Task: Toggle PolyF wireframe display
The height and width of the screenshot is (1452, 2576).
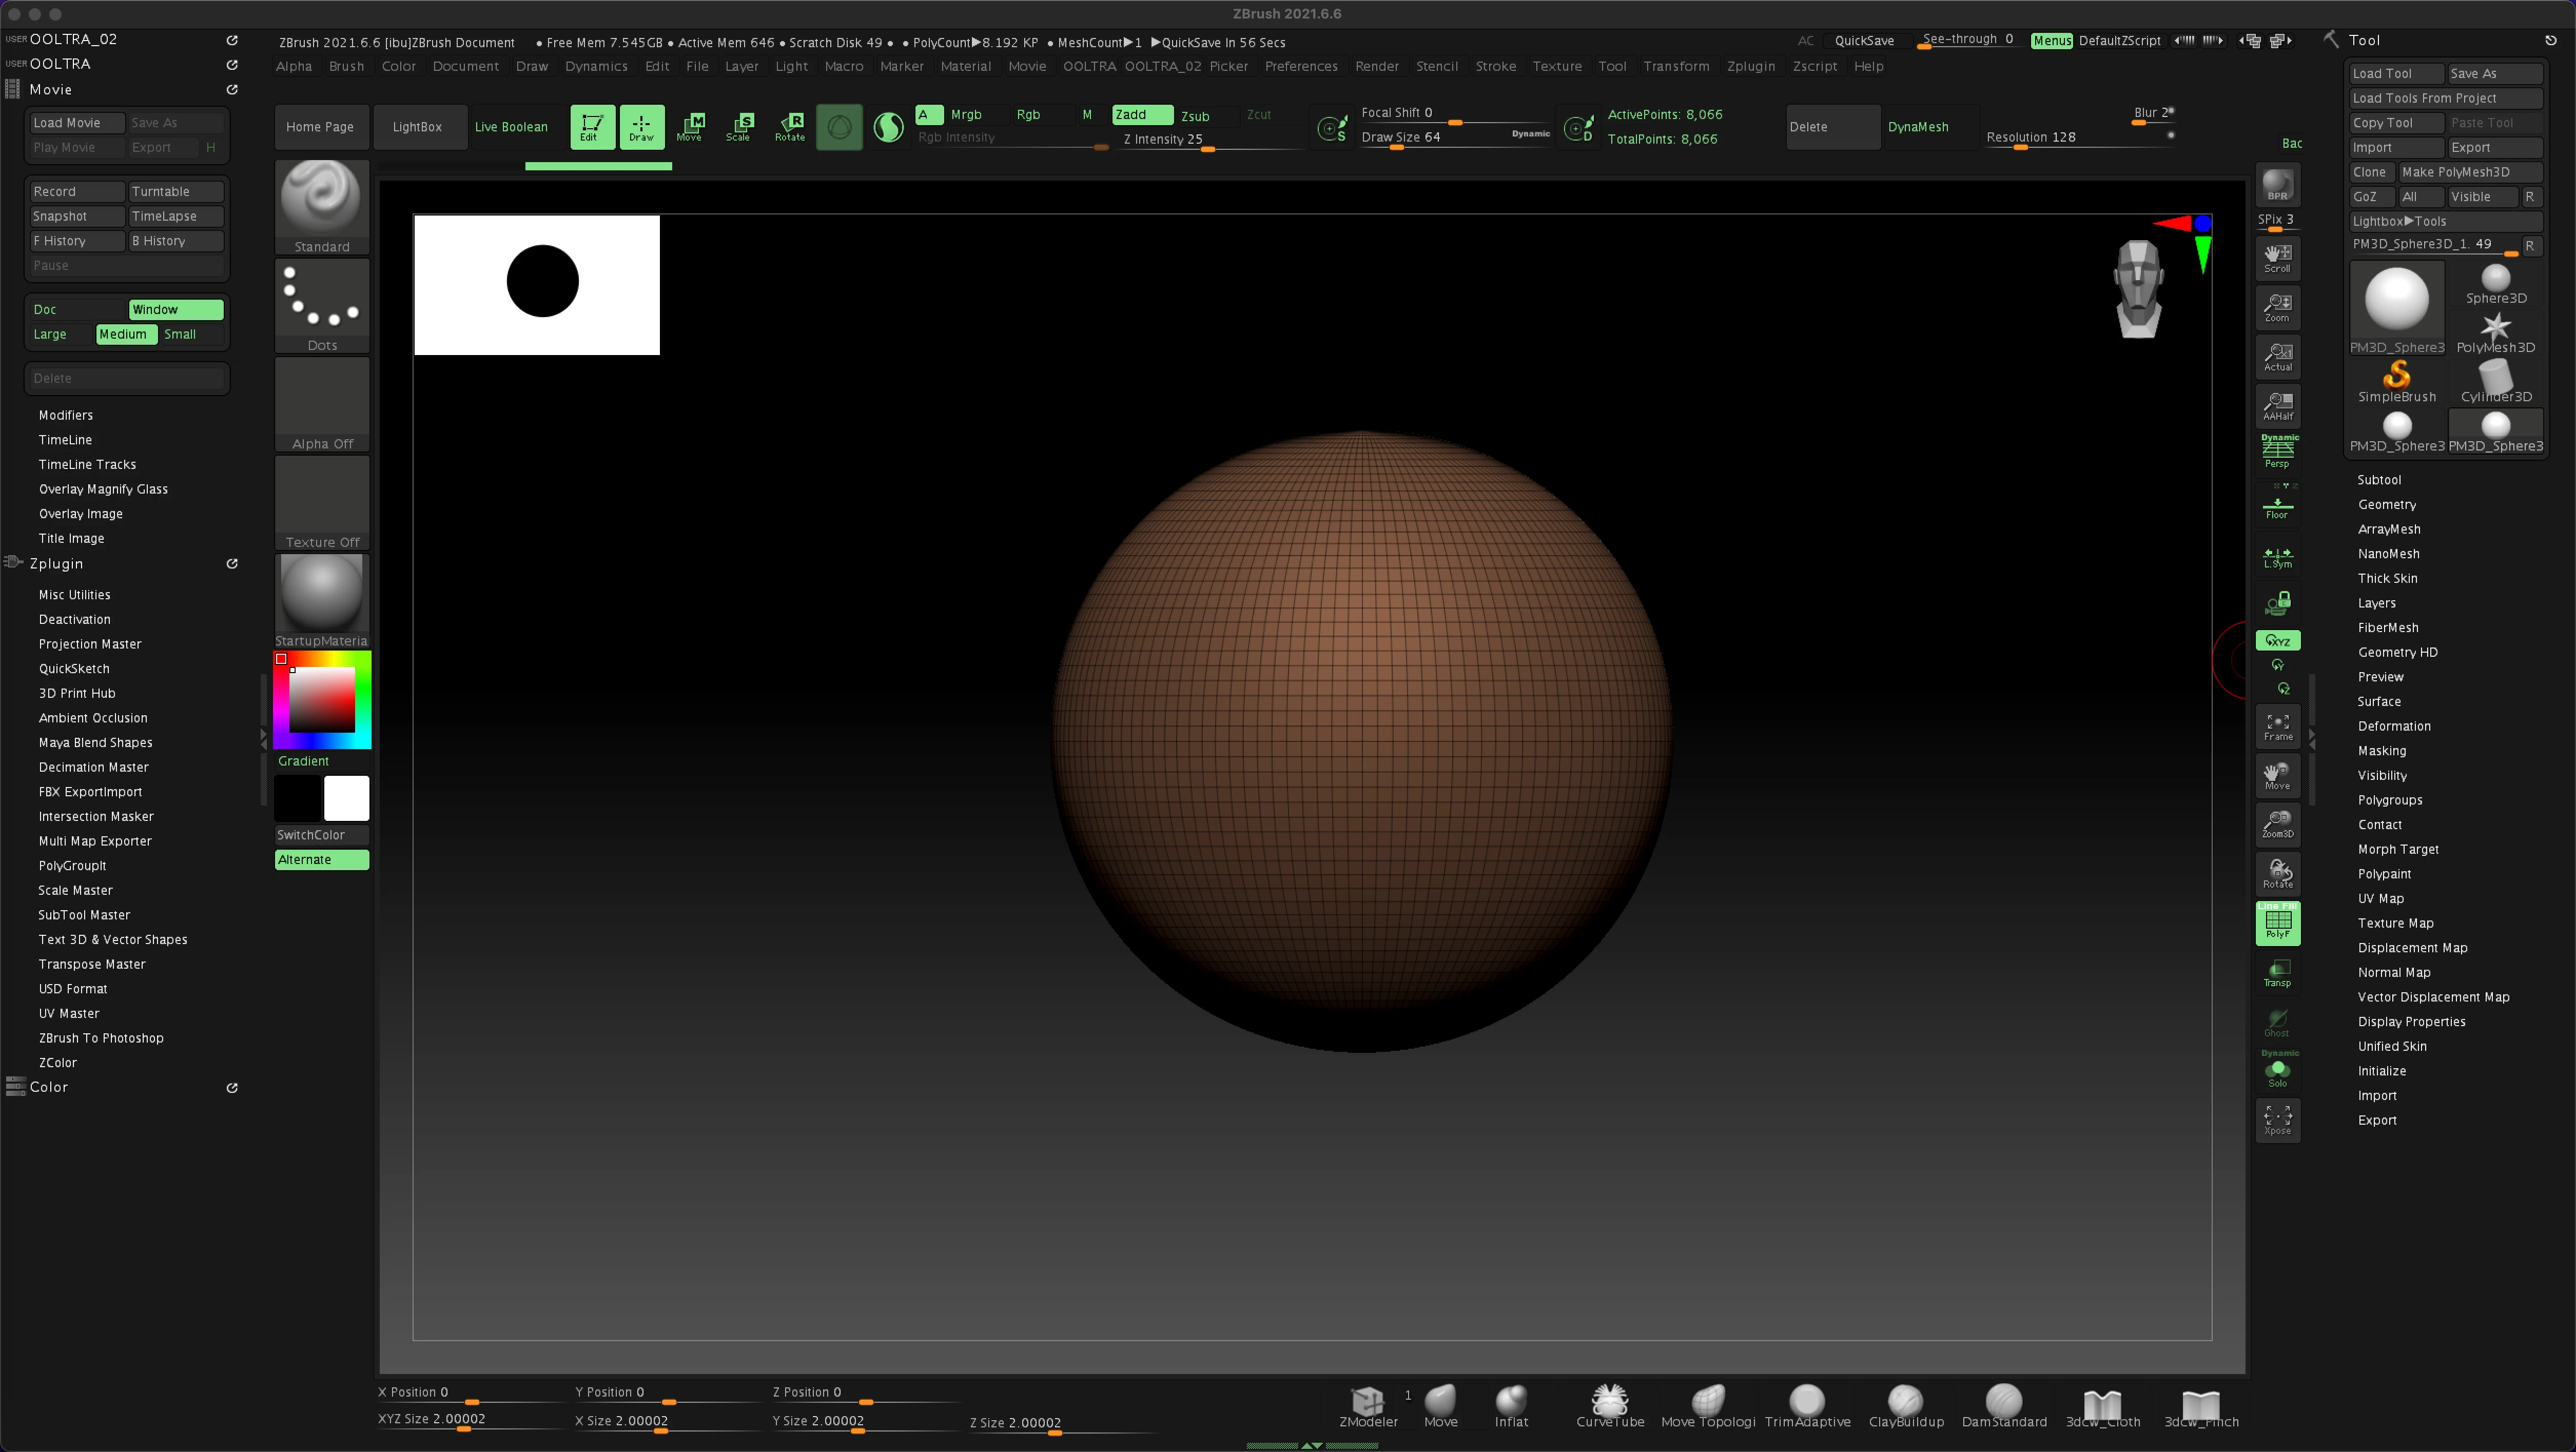Action: click(x=2277, y=923)
